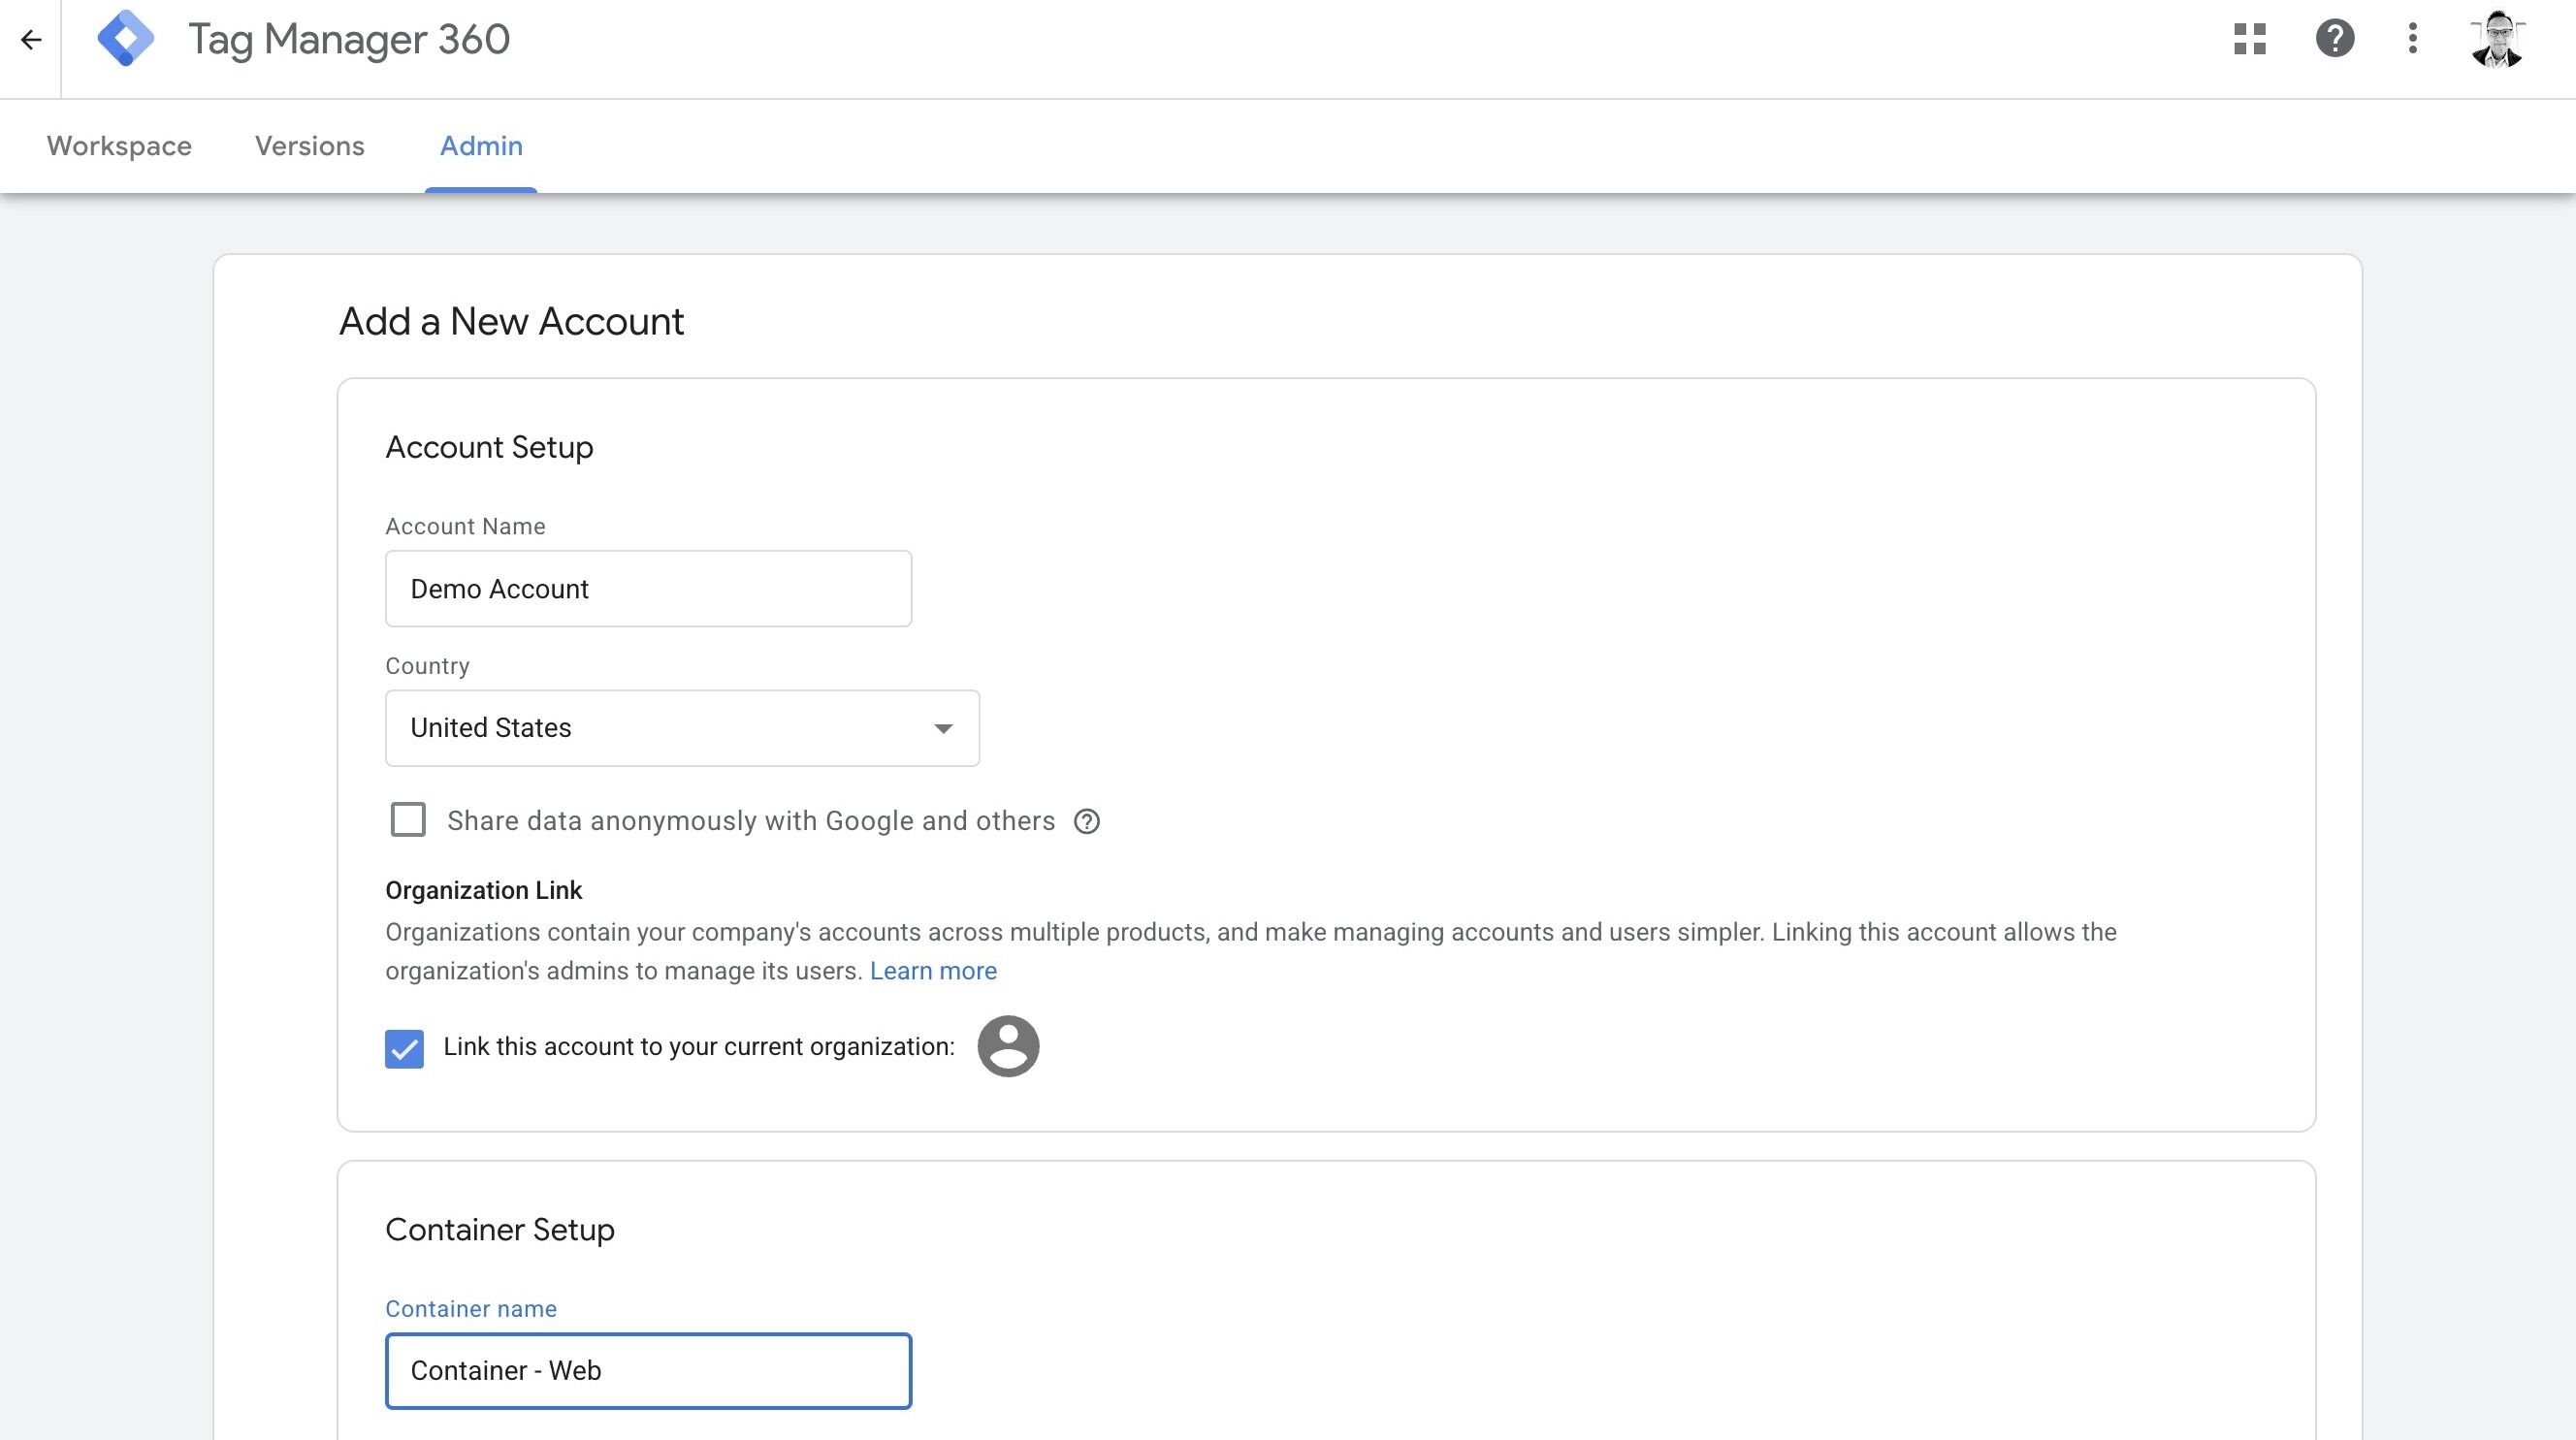Follow the Learn more link
The image size is (2576, 1440).
click(932, 971)
